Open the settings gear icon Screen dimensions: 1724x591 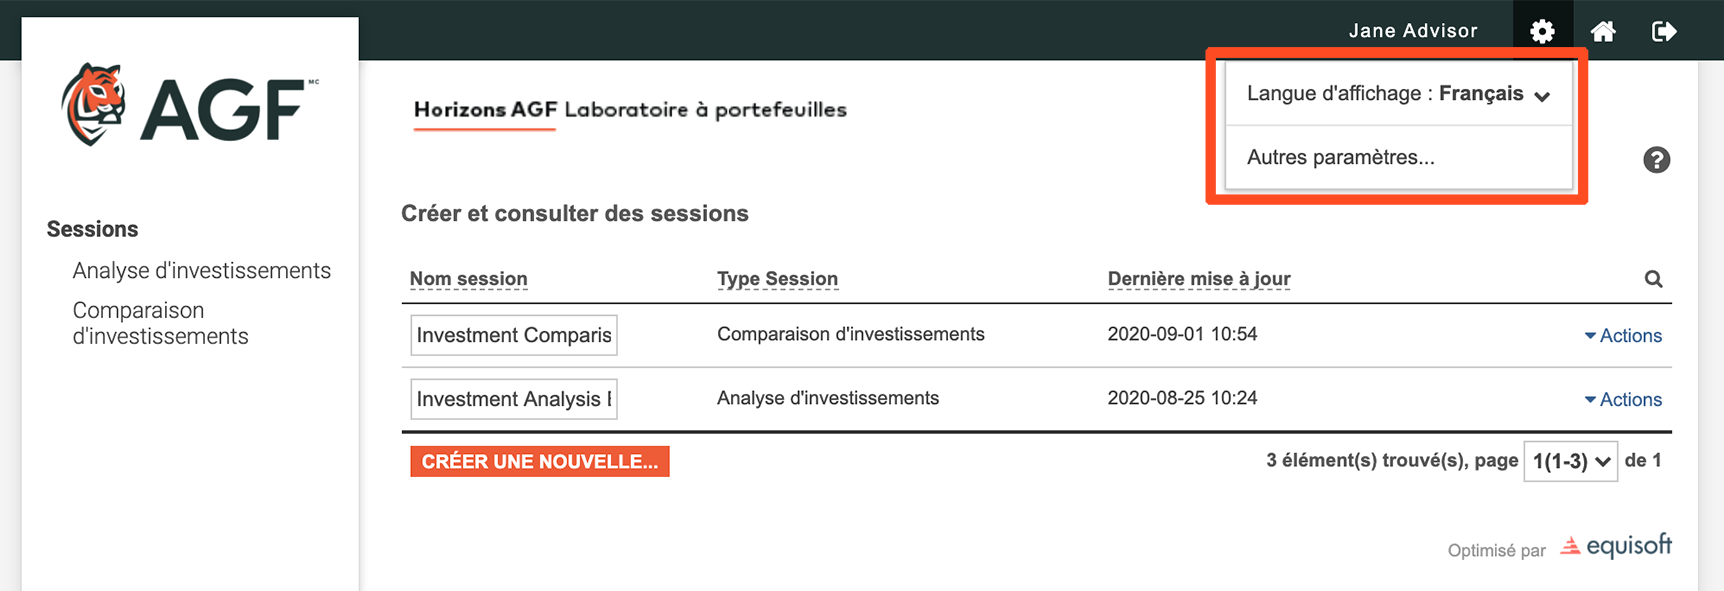point(1542,31)
